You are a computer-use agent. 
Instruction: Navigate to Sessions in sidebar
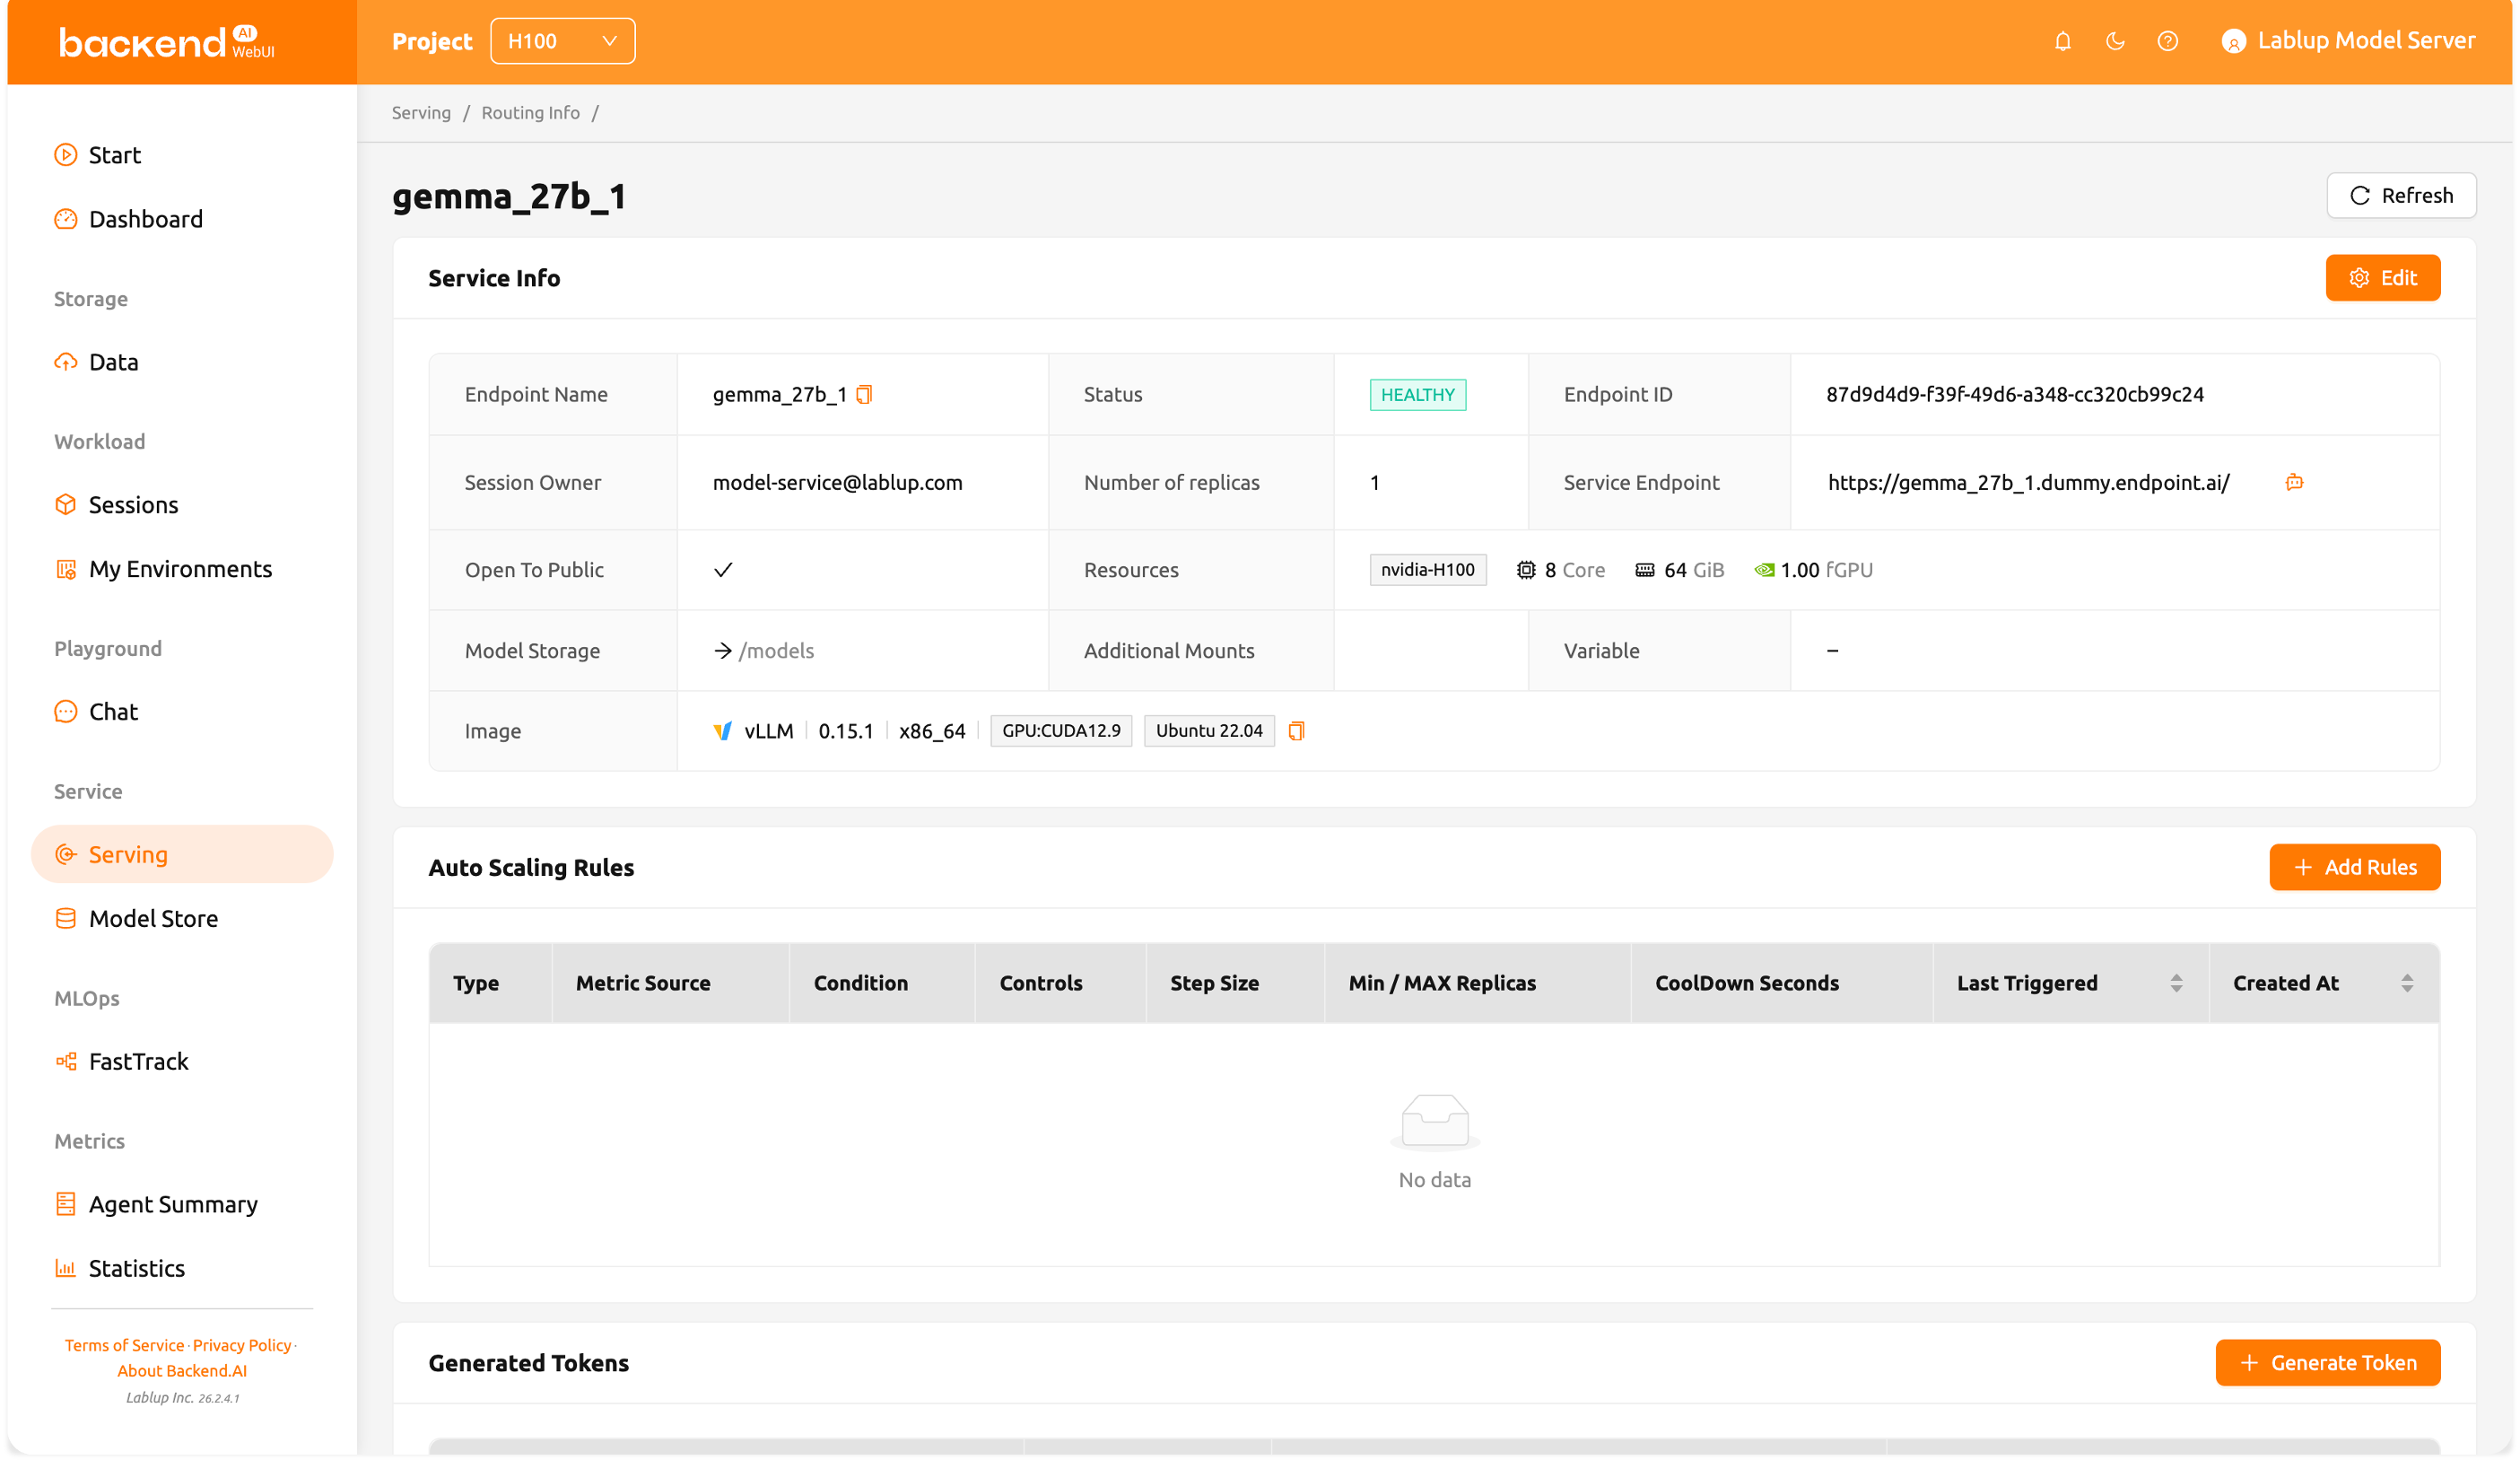tap(133, 505)
